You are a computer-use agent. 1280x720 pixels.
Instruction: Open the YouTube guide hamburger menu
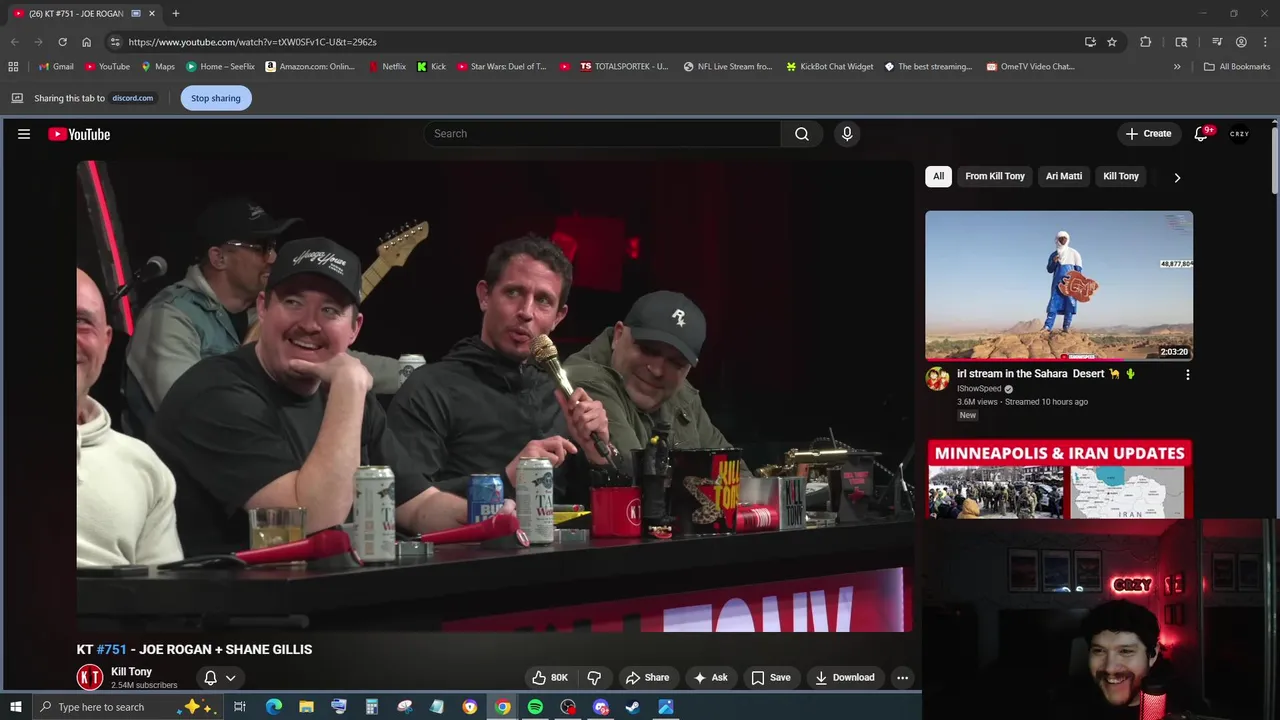coord(24,134)
